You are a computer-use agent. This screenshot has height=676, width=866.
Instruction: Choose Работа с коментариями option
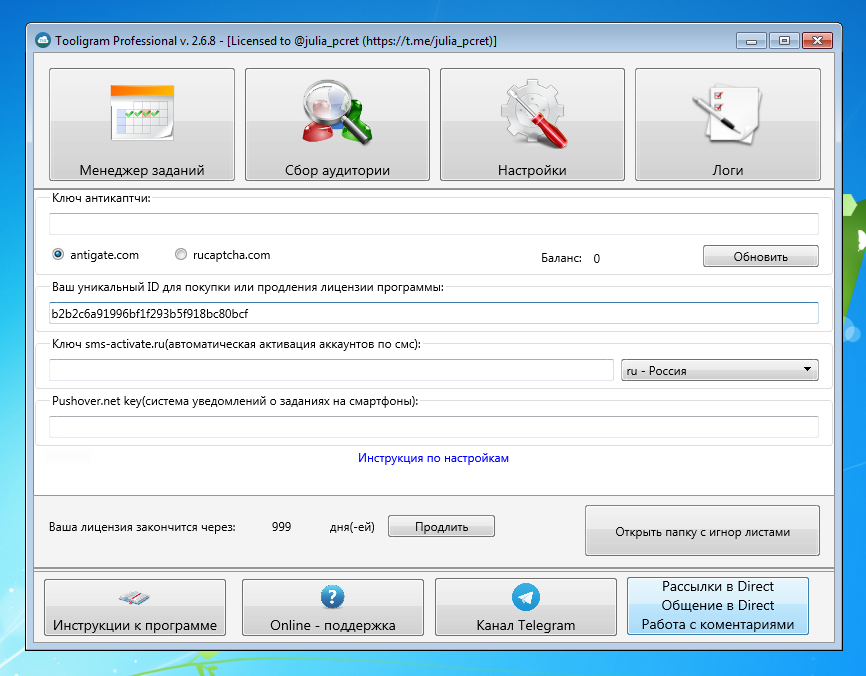[717, 622]
